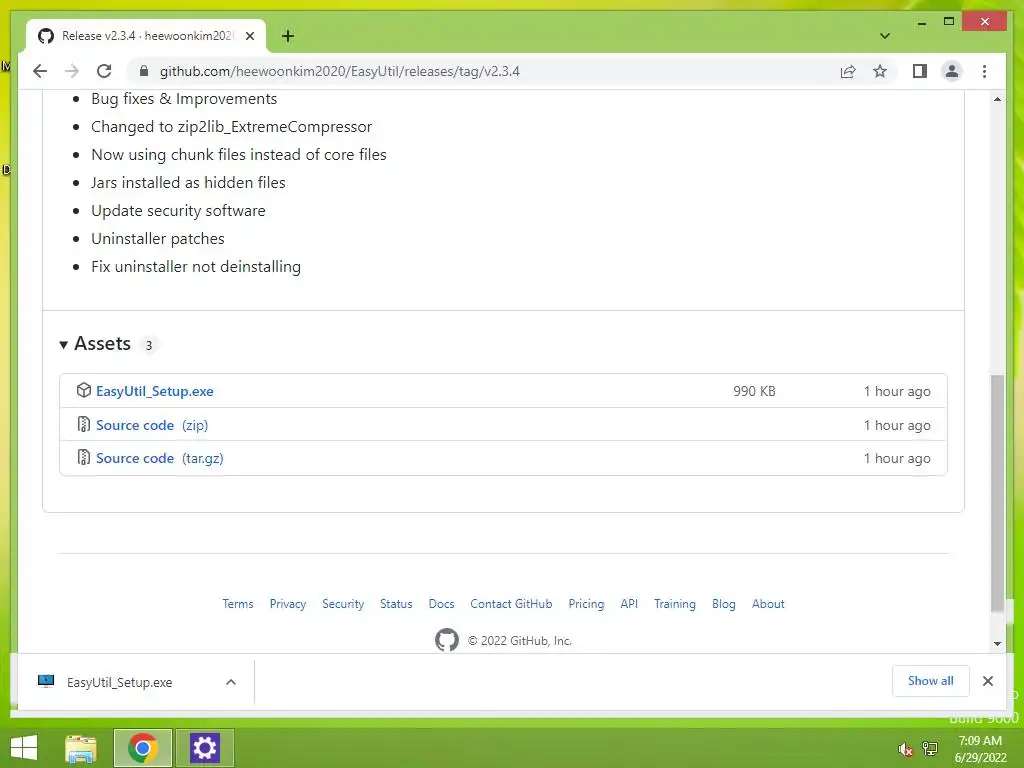This screenshot has width=1024, height=768.
Task: Click the page scrollbar up arrow
Action: tap(997, 99)
